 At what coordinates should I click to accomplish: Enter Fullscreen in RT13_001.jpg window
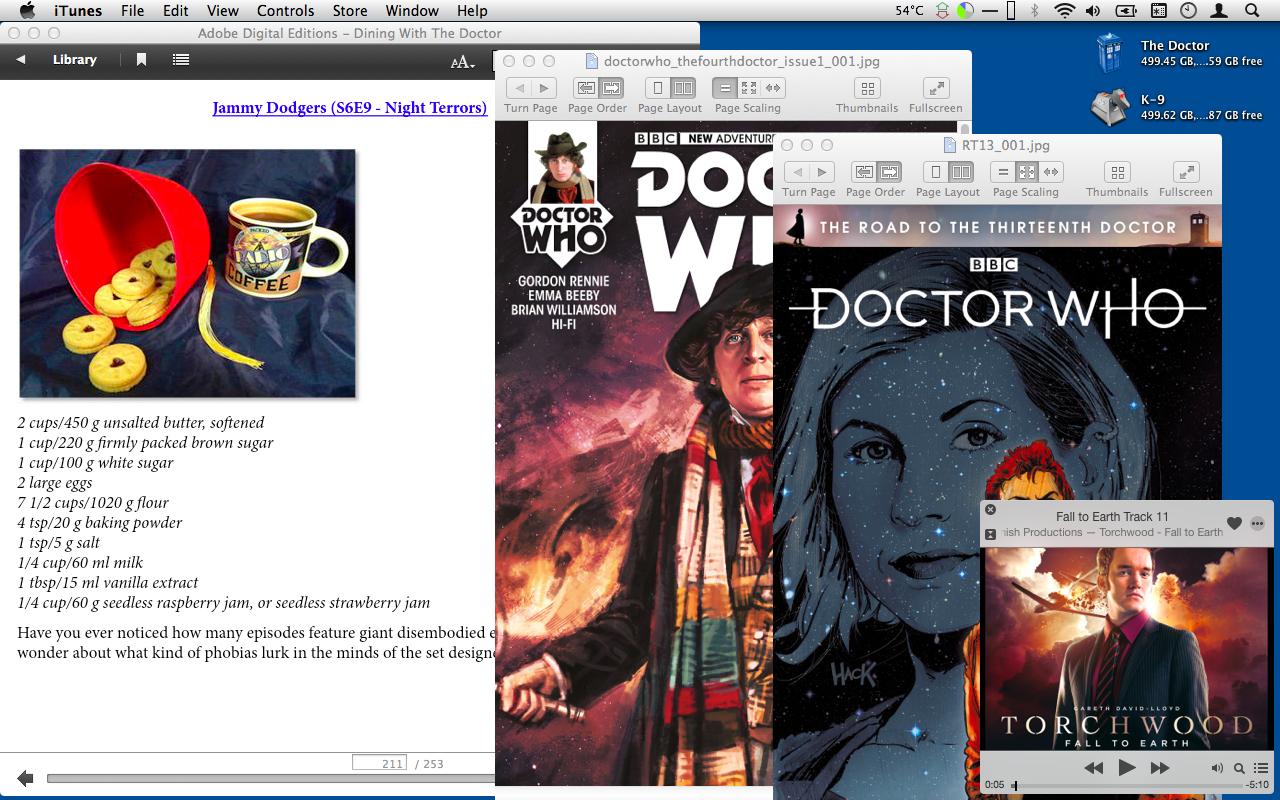click(1186, 172)
